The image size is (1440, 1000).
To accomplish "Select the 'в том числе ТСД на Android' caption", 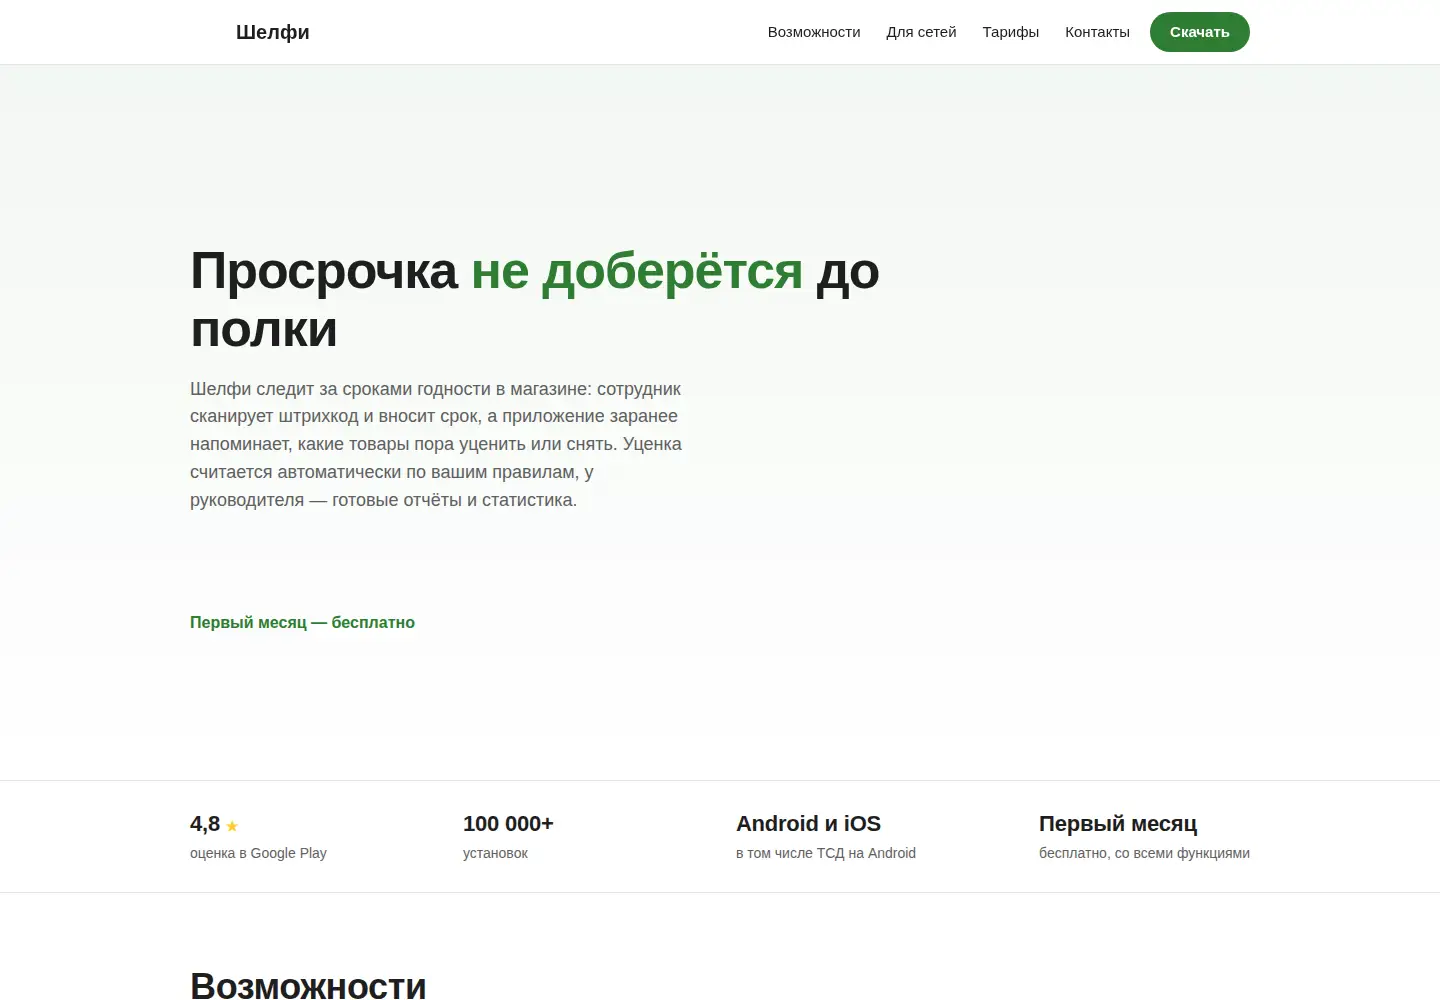I will click(826, 853).
